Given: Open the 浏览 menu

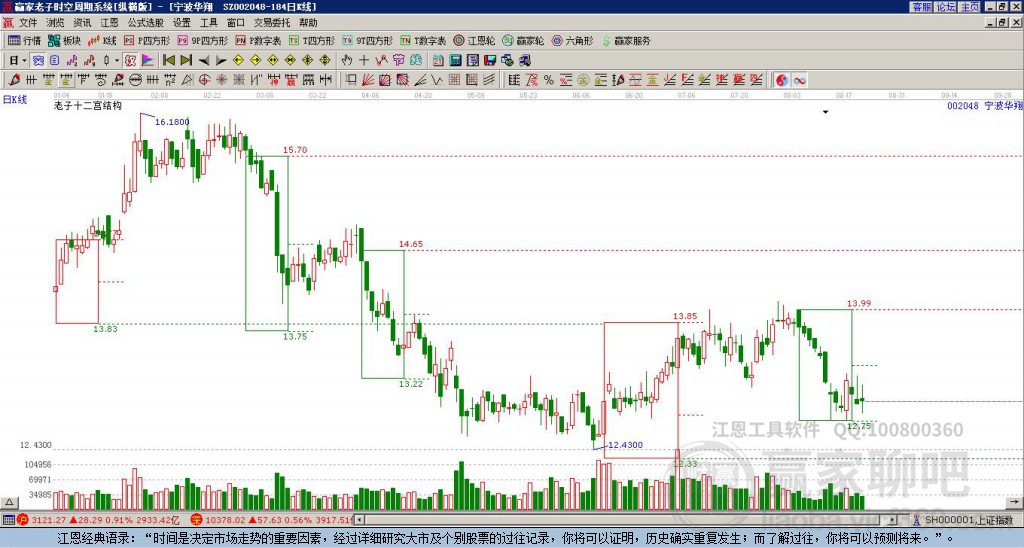Looking at the screenshot, I should [x=56, y=23].
